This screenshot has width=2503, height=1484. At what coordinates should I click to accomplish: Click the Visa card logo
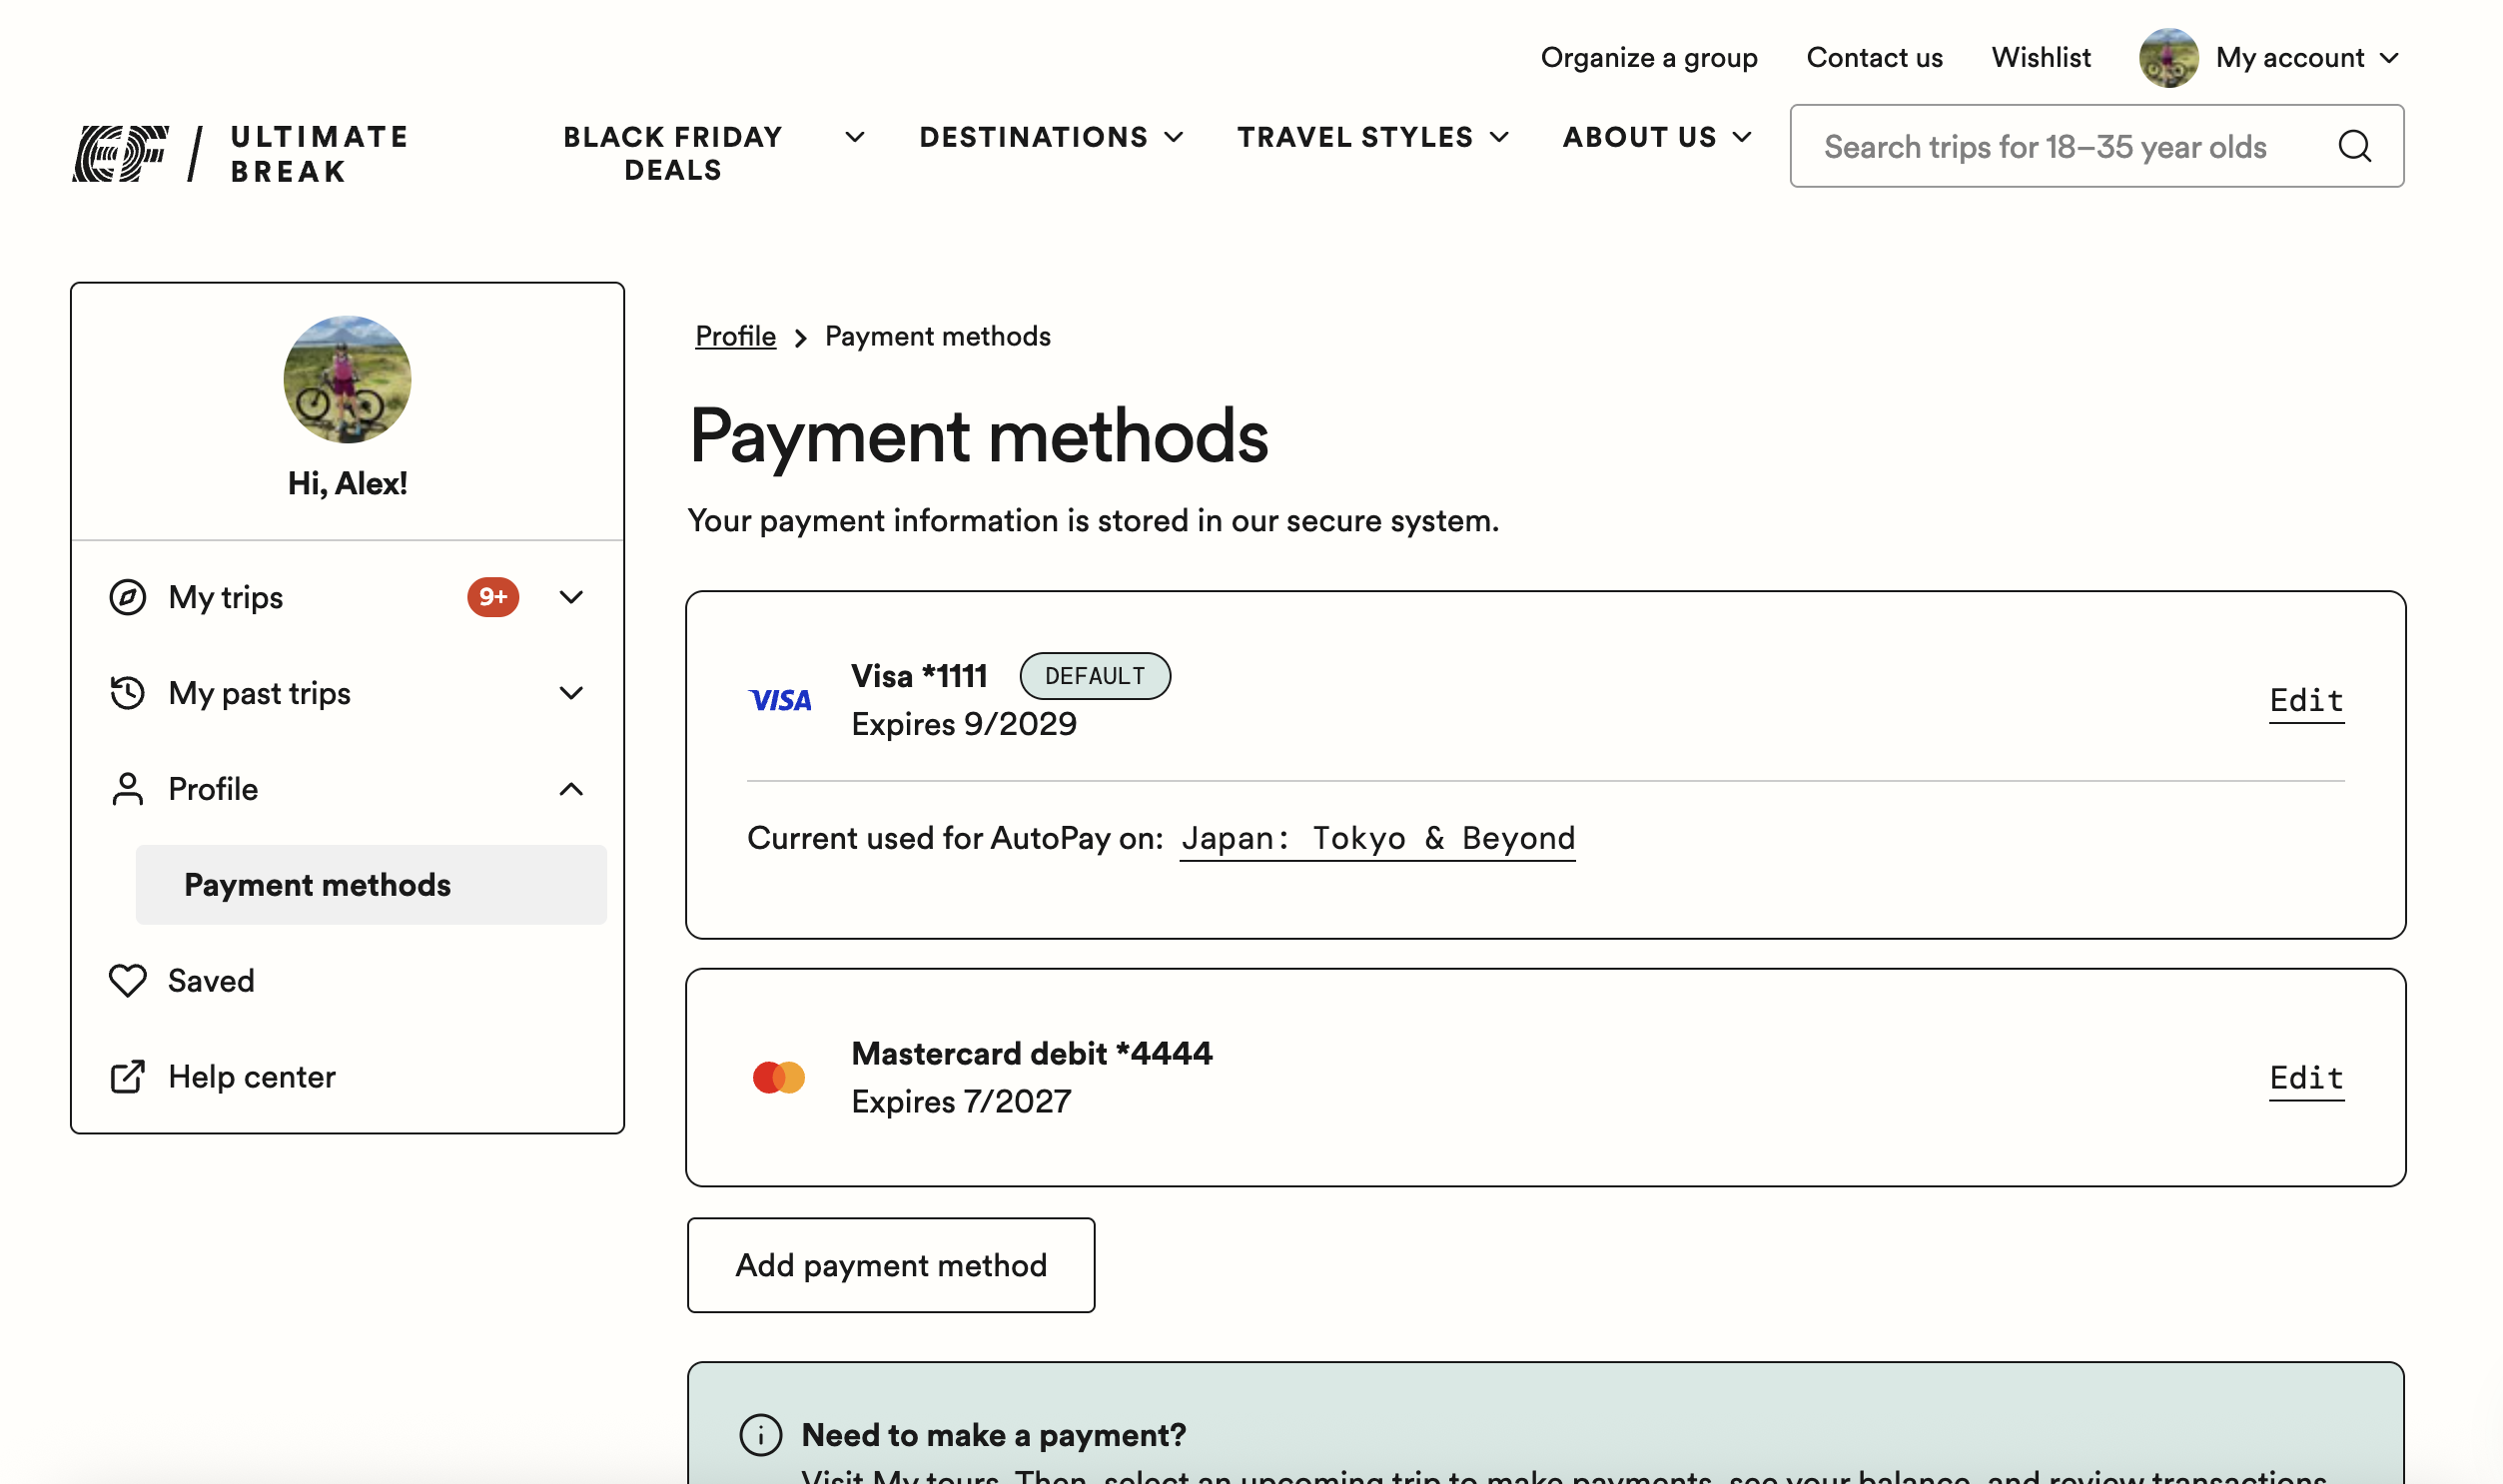click(781, 699)
